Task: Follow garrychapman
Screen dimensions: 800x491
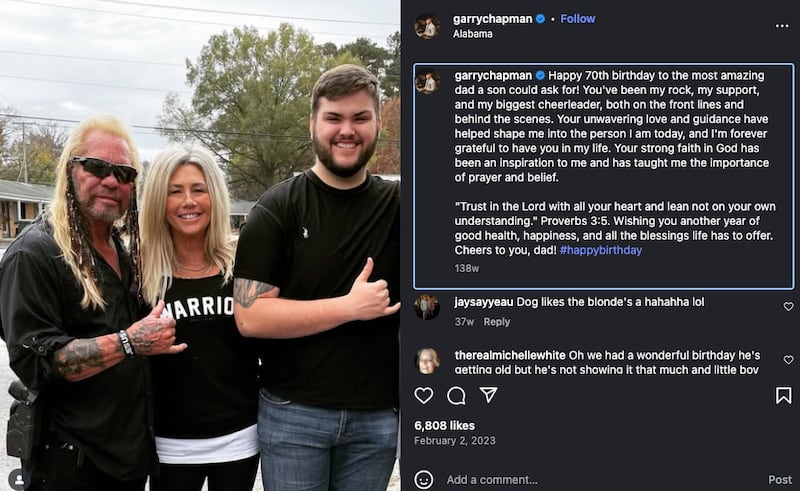Action: click(x=578, y=19)
